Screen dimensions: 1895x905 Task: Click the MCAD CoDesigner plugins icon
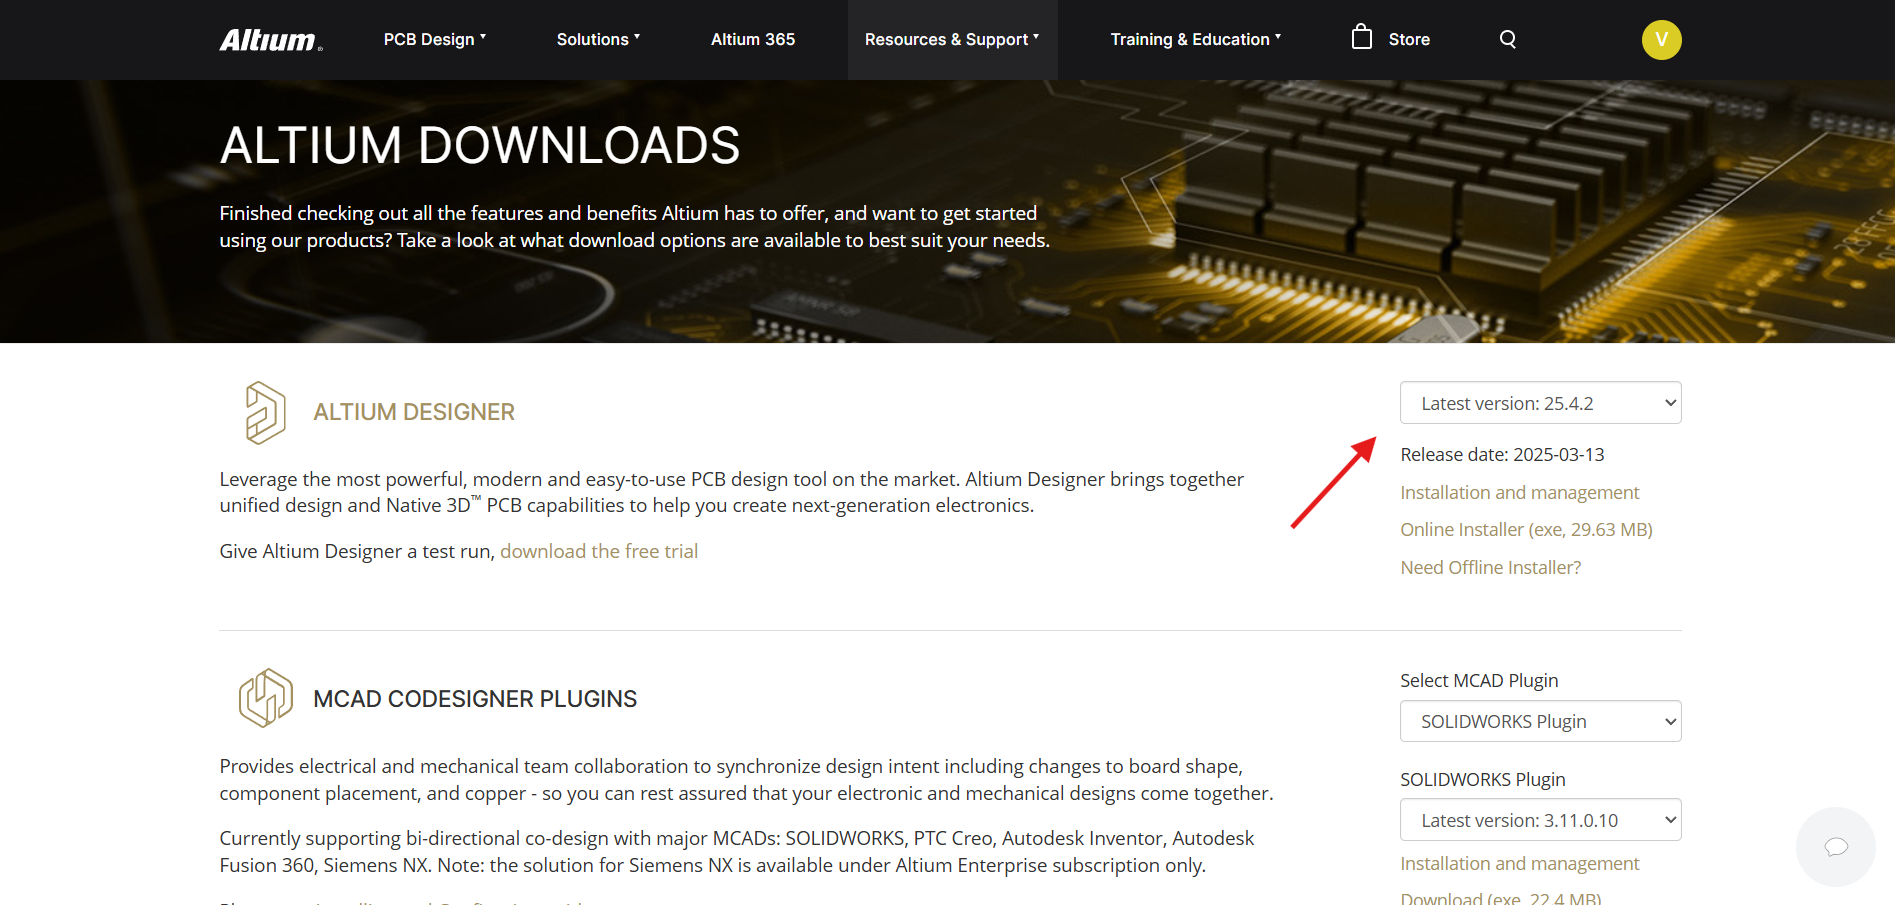[265, 698]
